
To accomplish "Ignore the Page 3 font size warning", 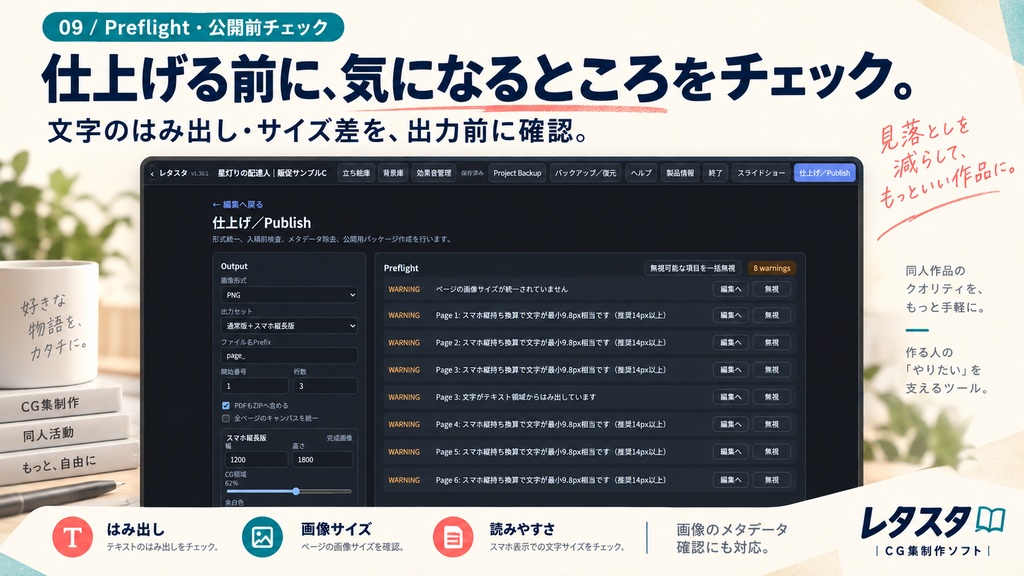I will click(772, 370).
